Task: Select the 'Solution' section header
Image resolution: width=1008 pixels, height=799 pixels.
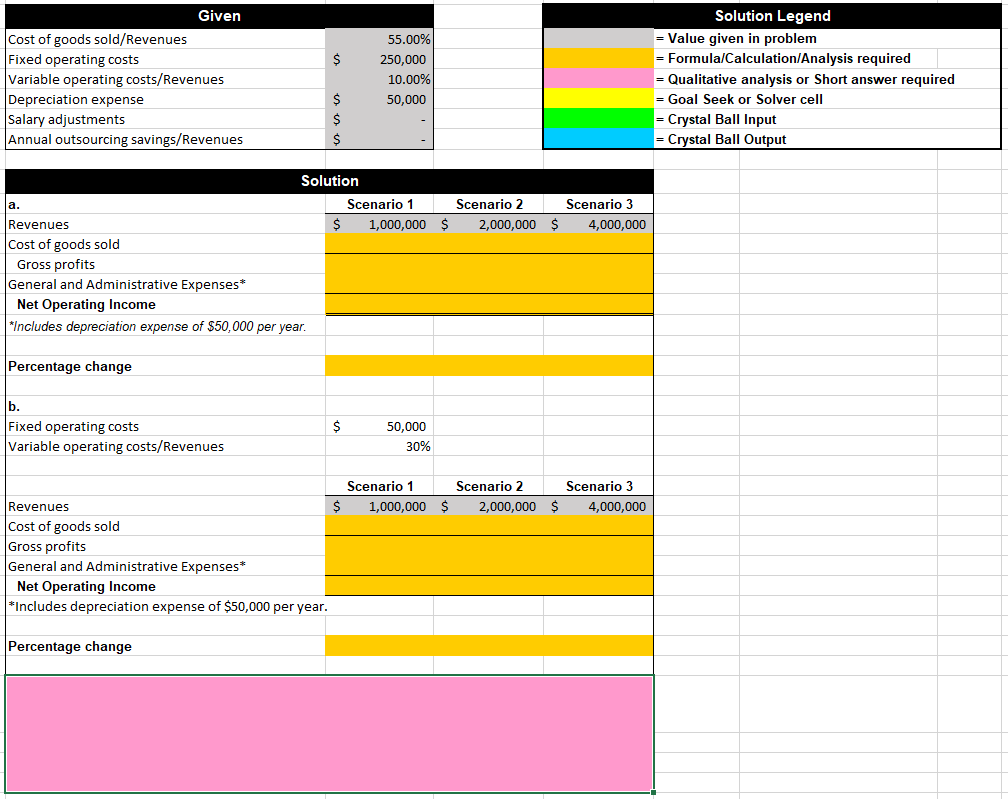Action: [330, 181]
